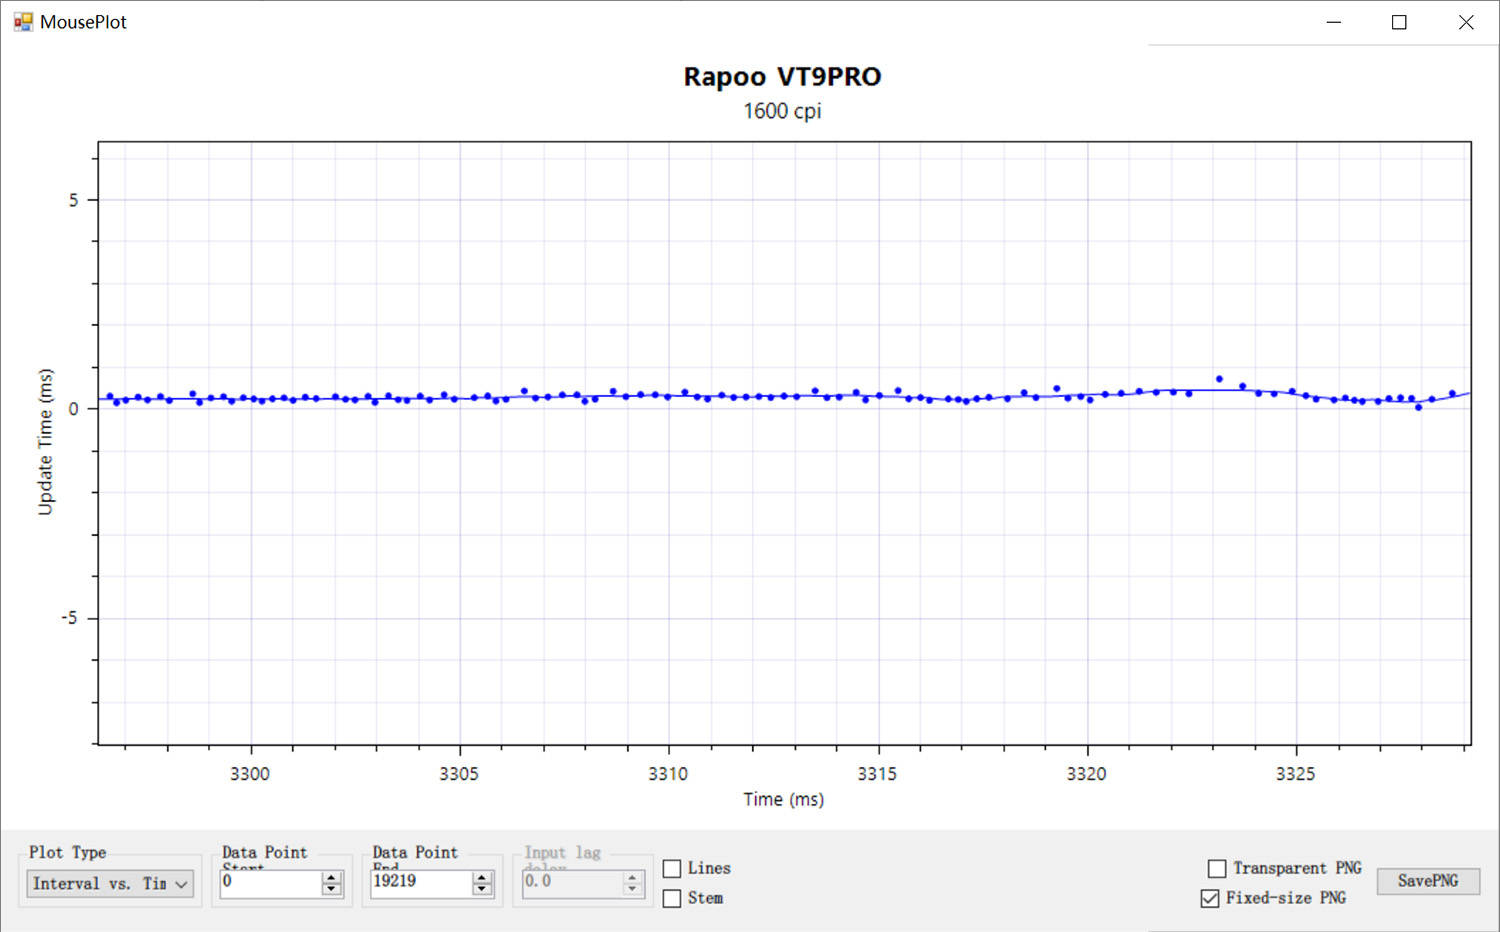Screen dimensions: 1500x932
Task: Click the 3300 tick label on time axis
Action: point(250,774)
